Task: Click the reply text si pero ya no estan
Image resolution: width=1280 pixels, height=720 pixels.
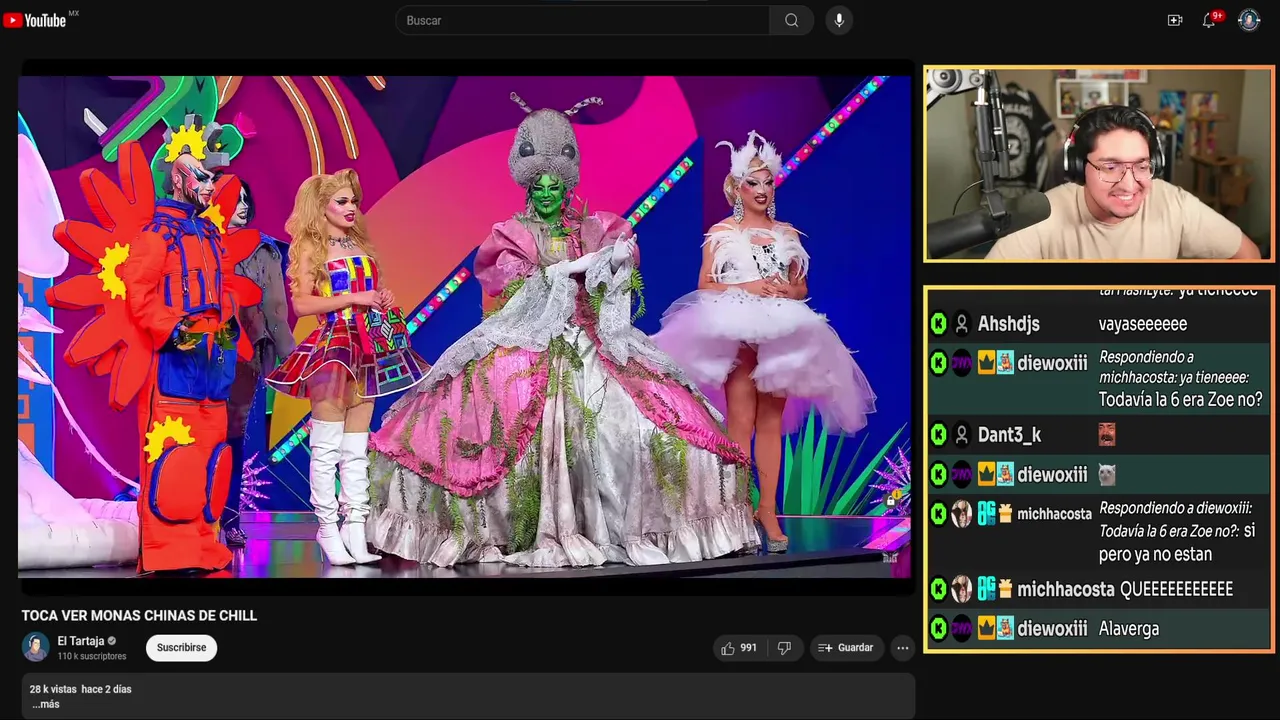Action: tap(1175, 542)
